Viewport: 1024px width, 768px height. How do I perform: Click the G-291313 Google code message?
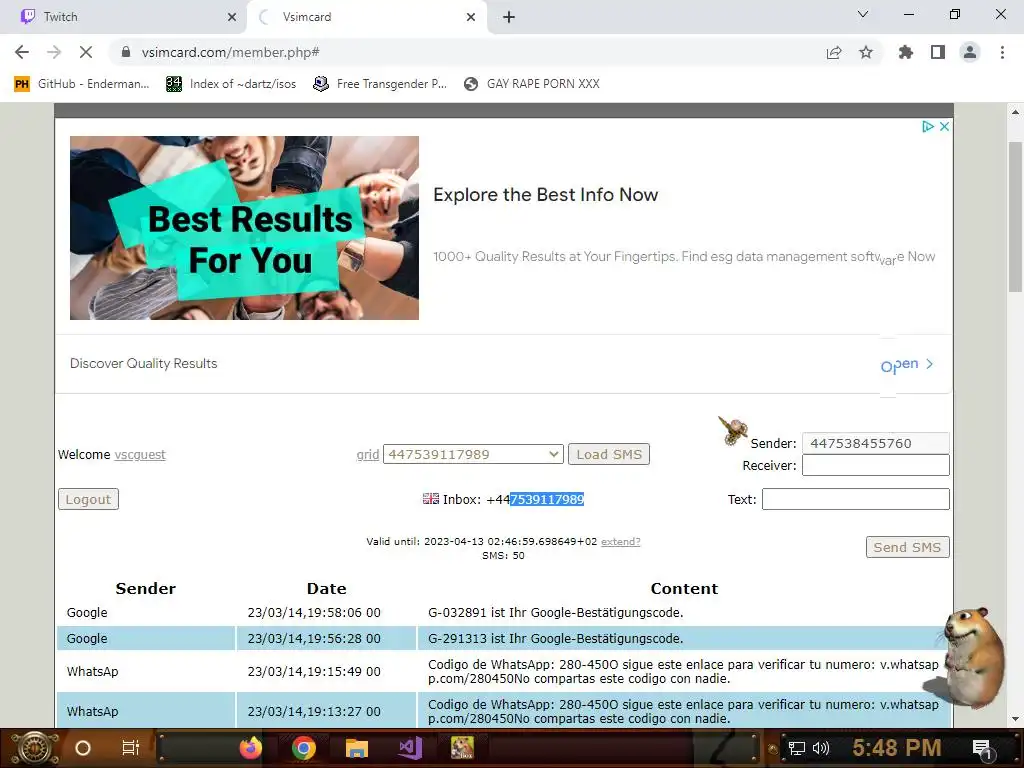555,639
